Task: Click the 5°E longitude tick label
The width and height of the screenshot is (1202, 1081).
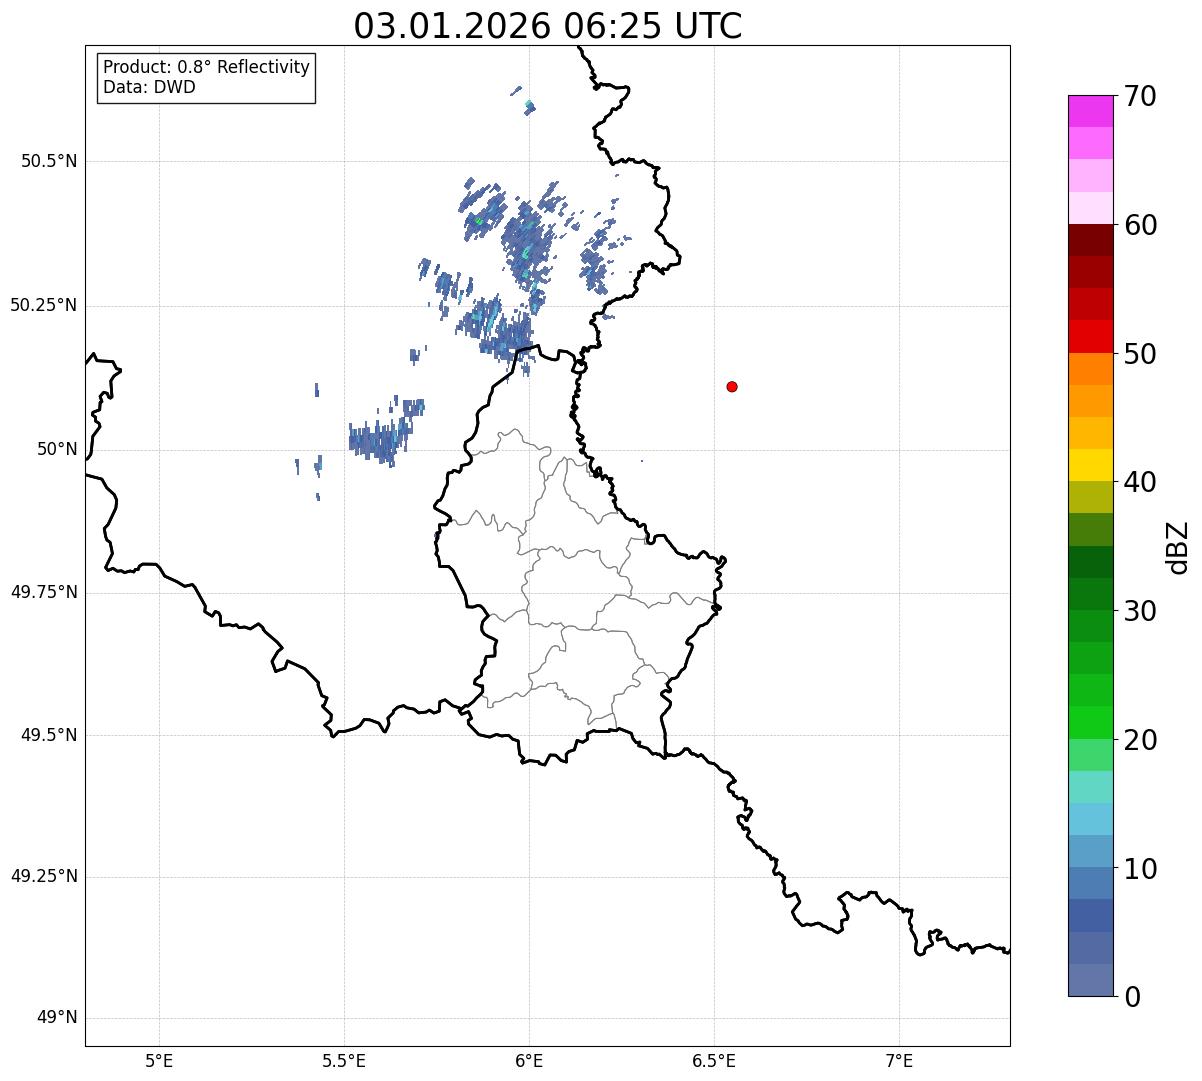Action: (159, 1061)
